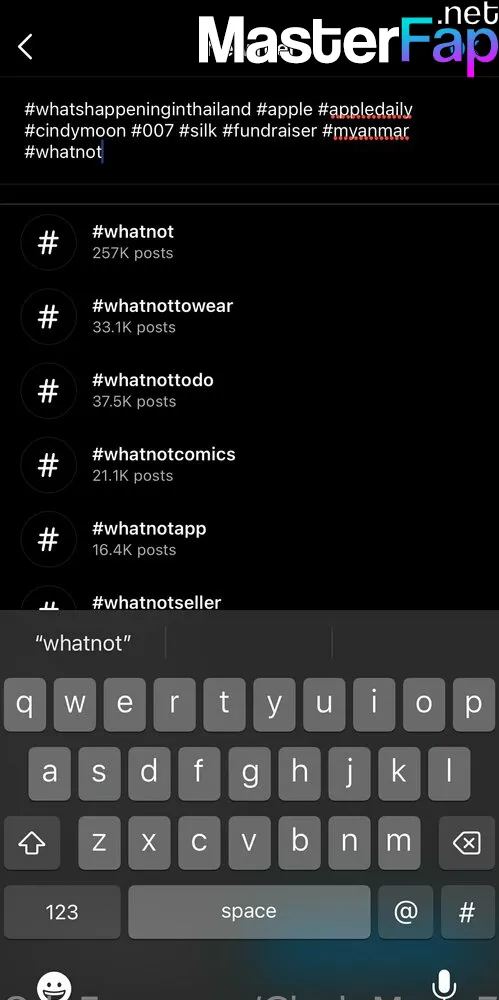Screen dimensions: 499x1000
Task: Tap the shift arrow key
Action: pyautogui.click(x=32, y=844)
